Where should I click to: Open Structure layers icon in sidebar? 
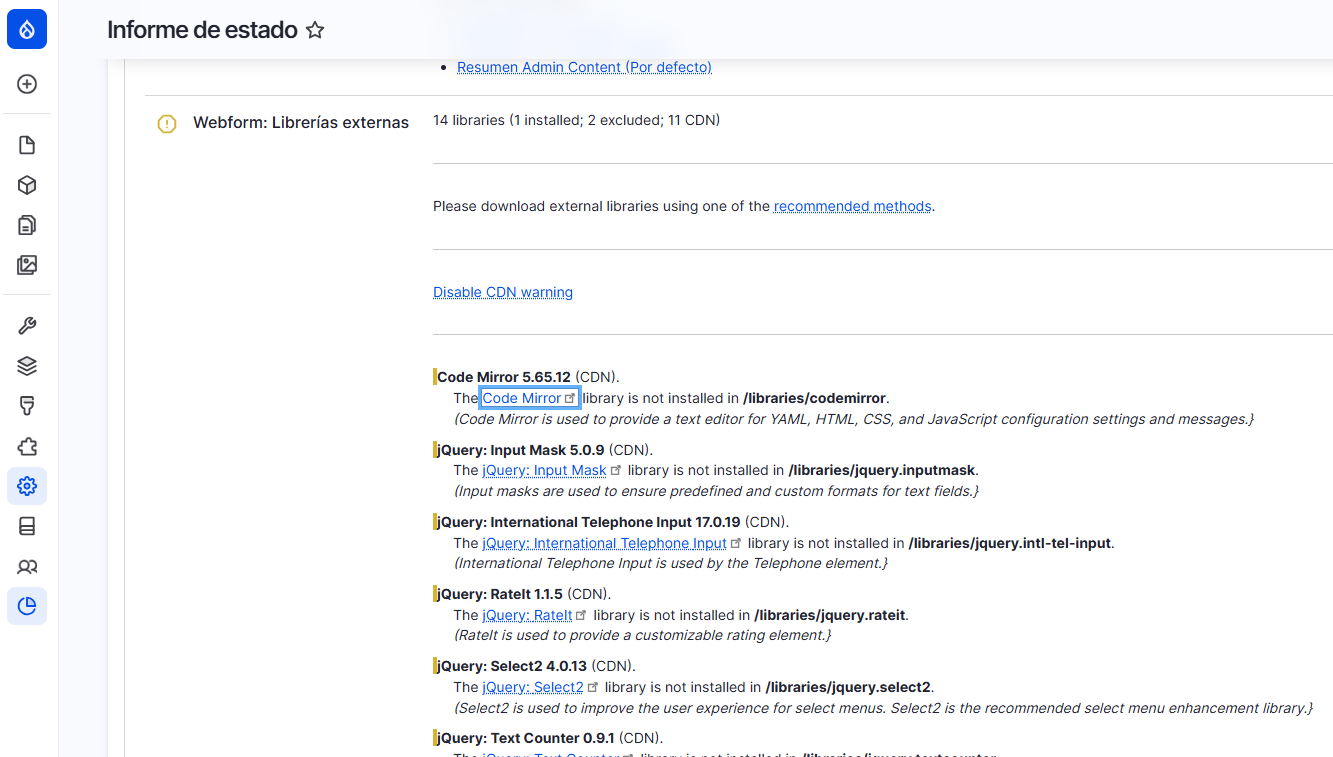click(x=27, y=366)
